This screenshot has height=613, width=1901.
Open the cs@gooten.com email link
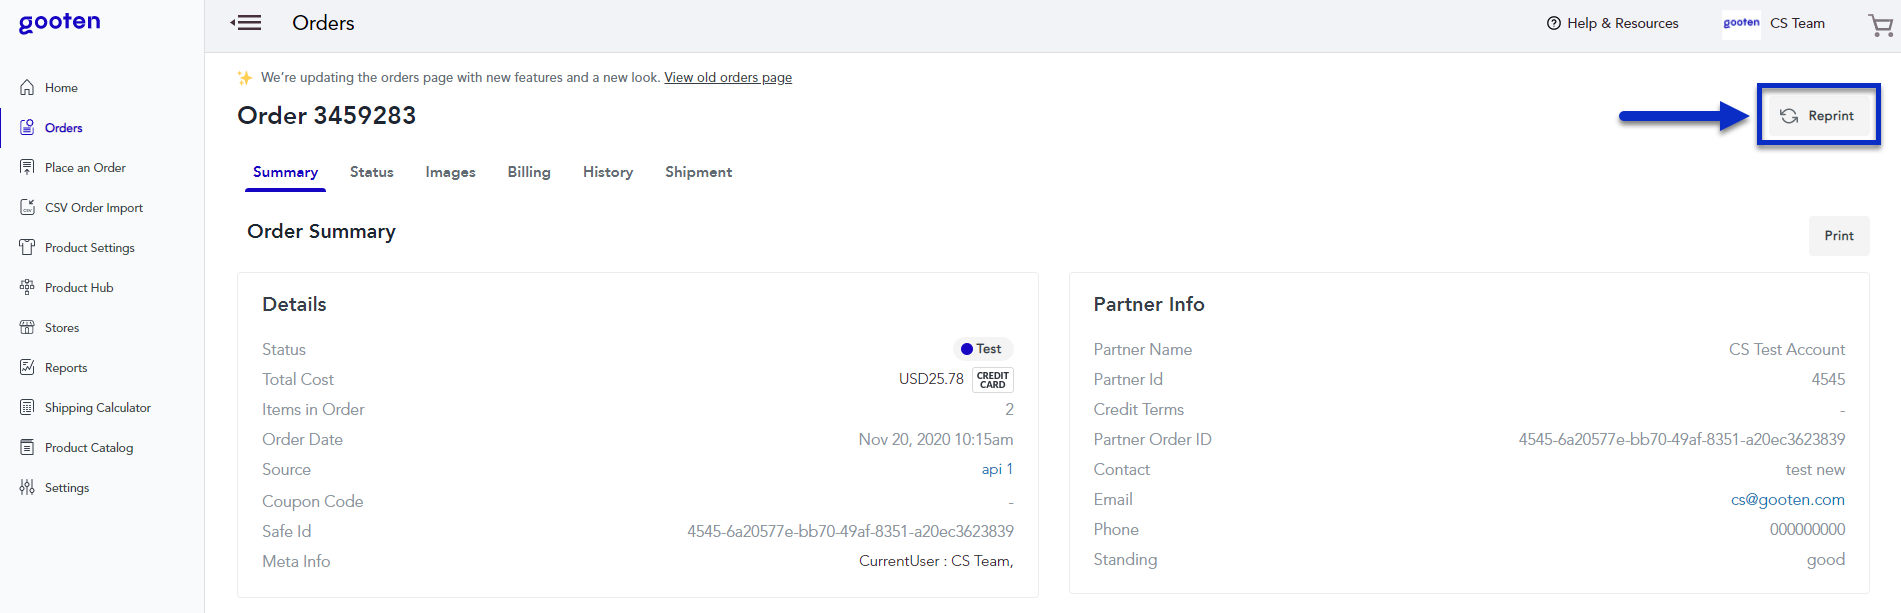pos(1787,500)
